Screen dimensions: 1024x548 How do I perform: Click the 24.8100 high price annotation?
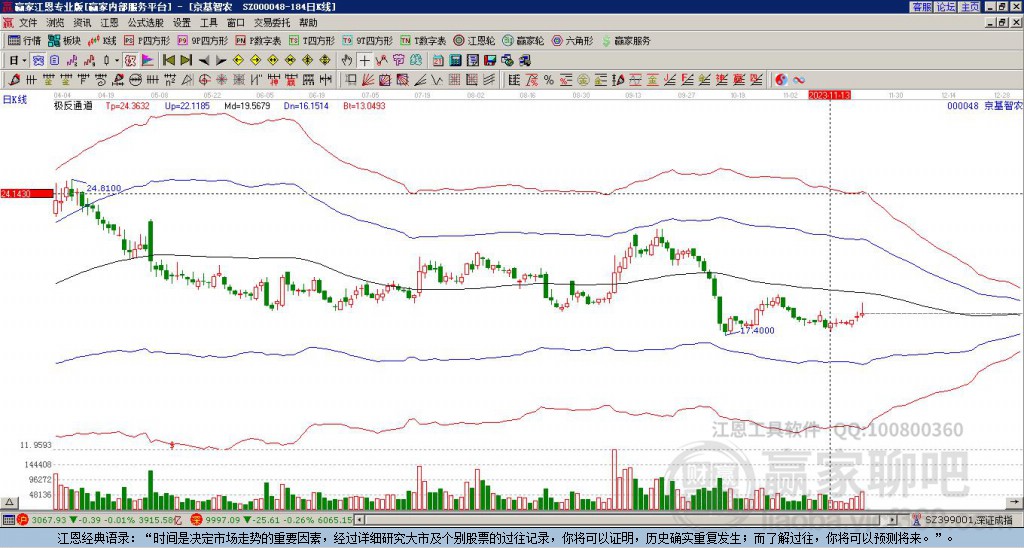[x=104, y=188]
